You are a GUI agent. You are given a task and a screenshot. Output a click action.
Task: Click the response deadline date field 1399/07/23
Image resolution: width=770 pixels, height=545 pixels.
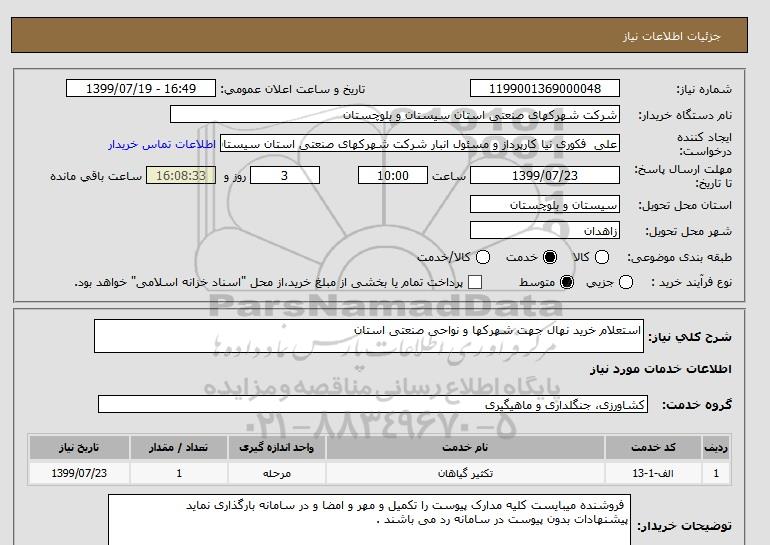point(545,175)
